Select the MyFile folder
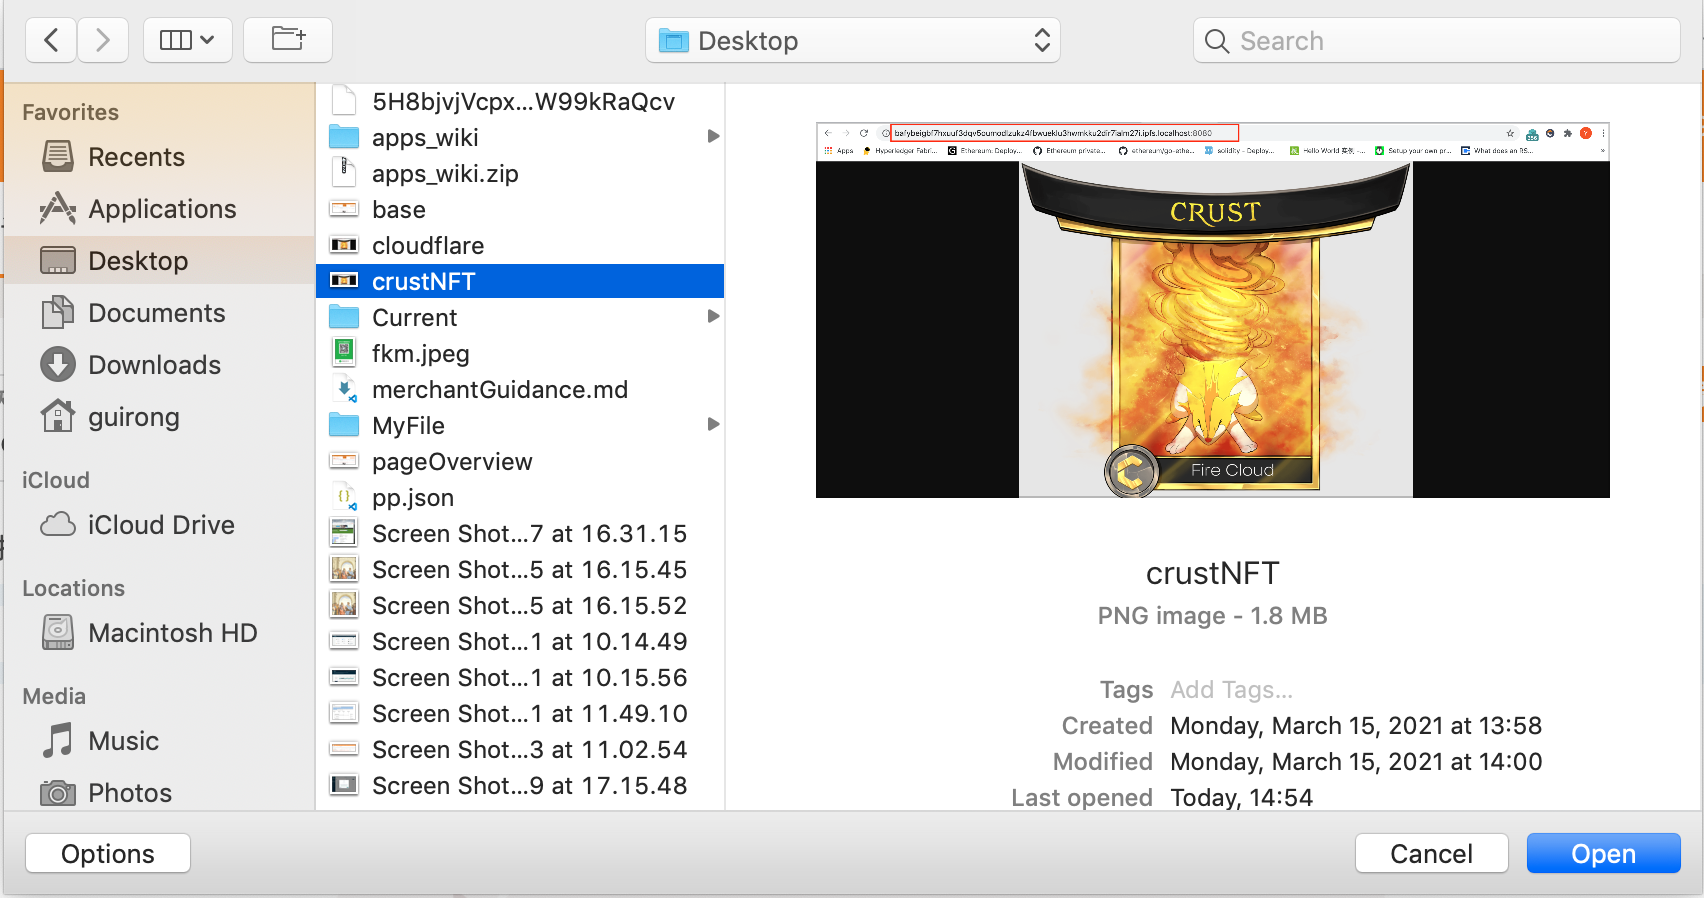 point(520,426)
